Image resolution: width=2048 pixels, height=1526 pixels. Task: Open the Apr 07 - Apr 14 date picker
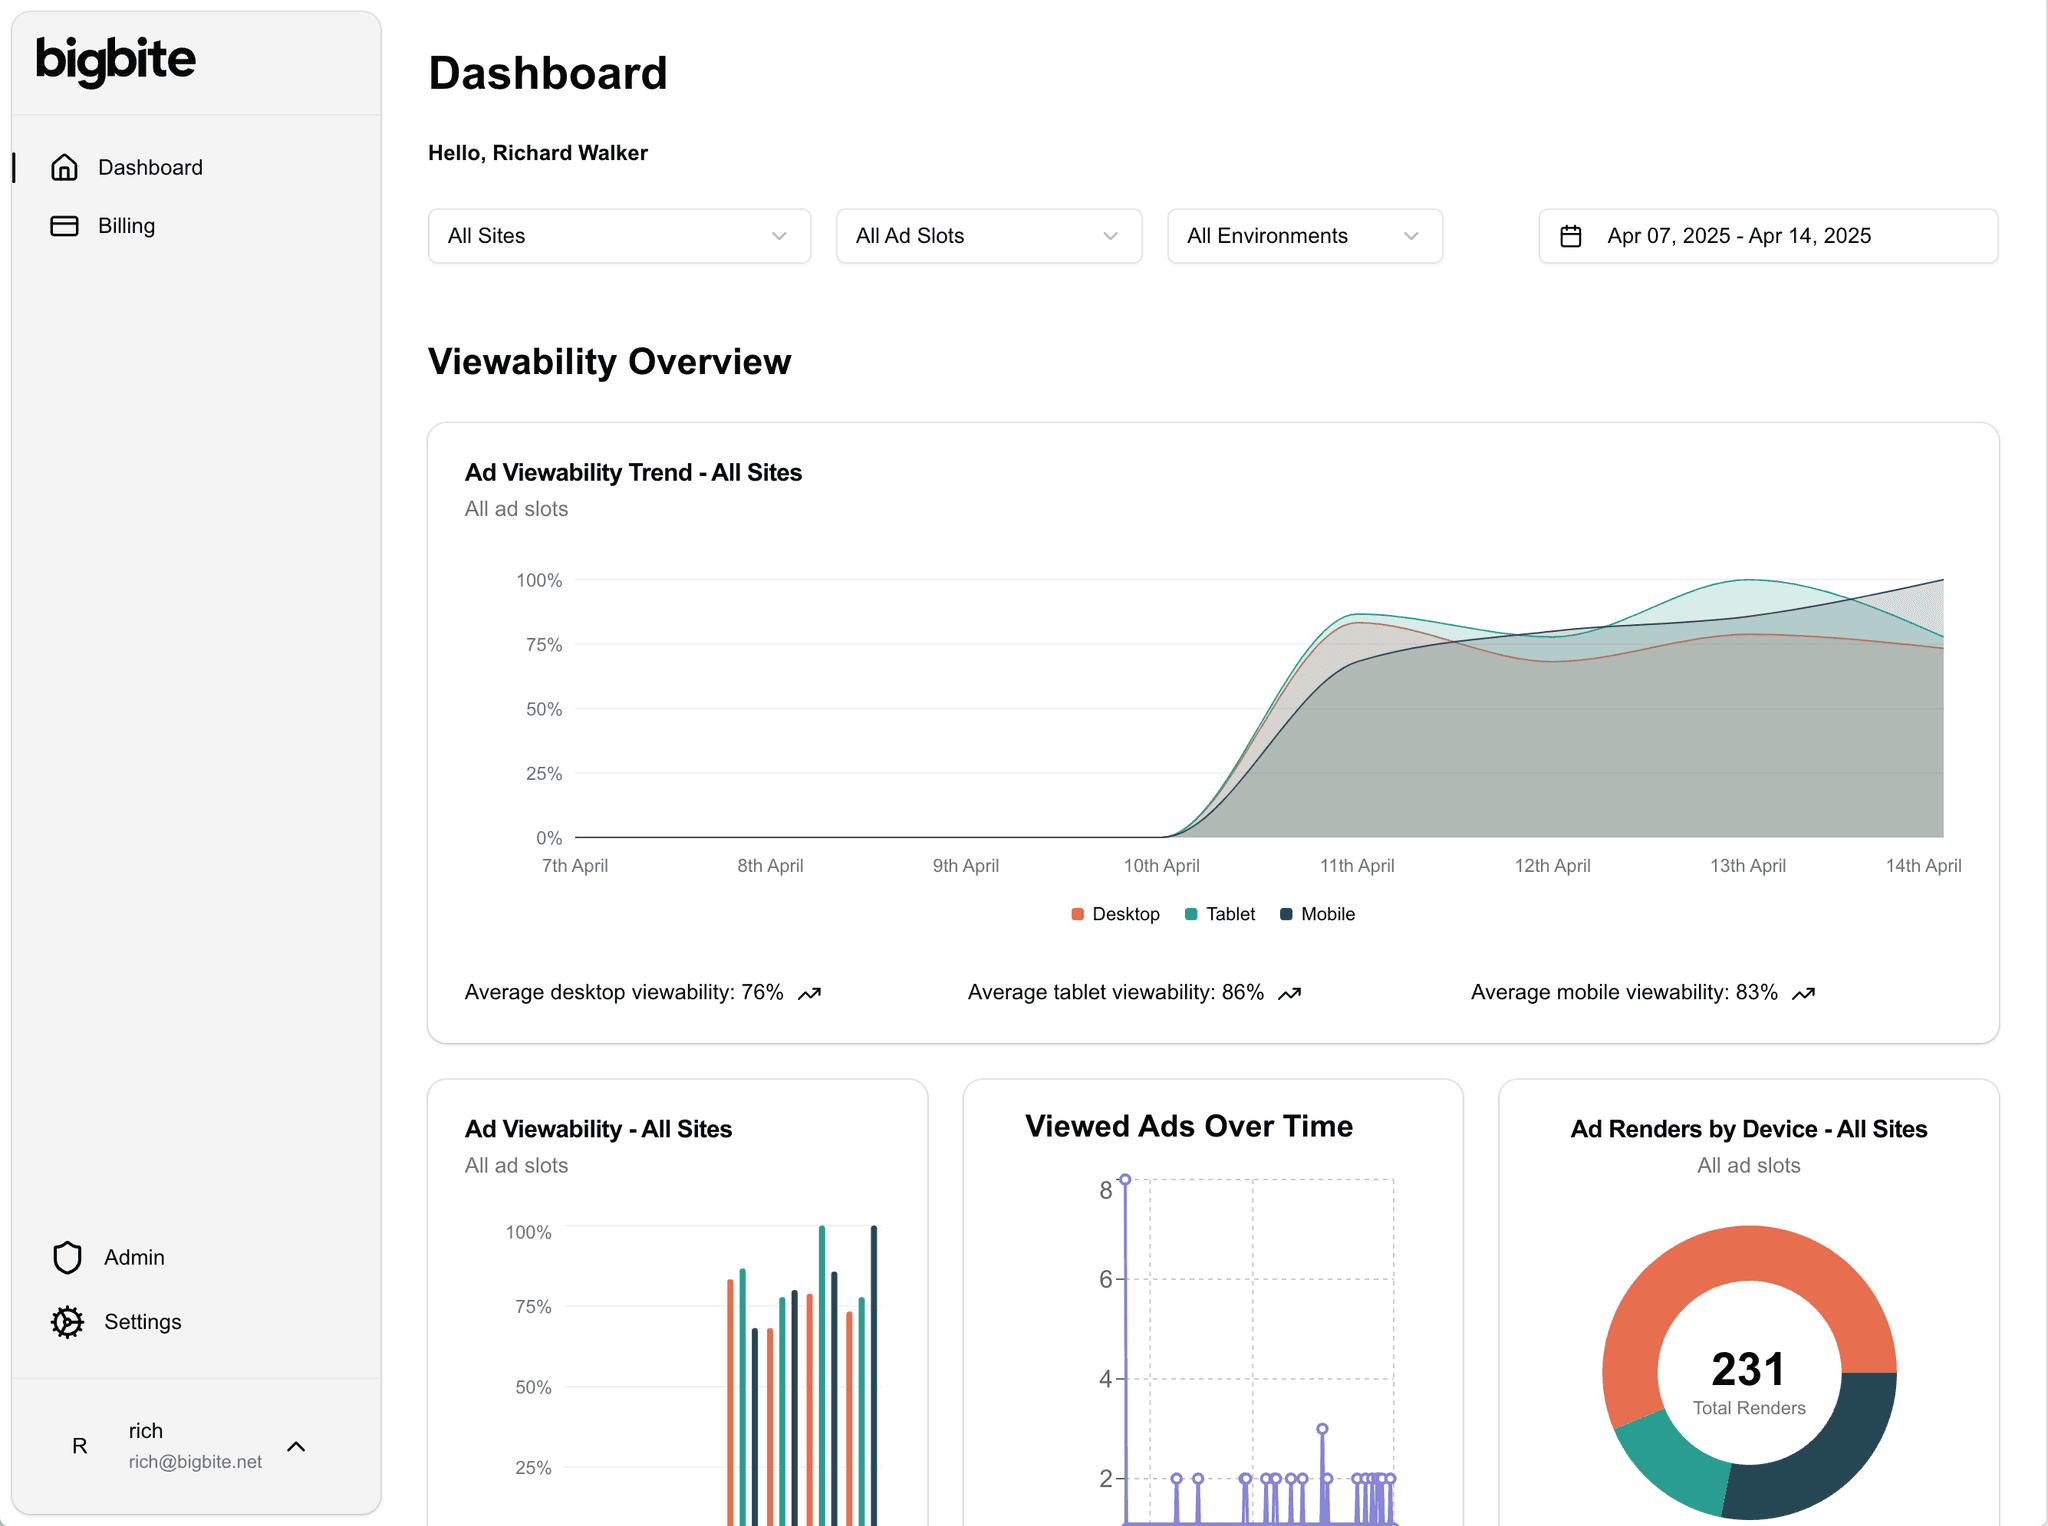[x=1768, y=236]
